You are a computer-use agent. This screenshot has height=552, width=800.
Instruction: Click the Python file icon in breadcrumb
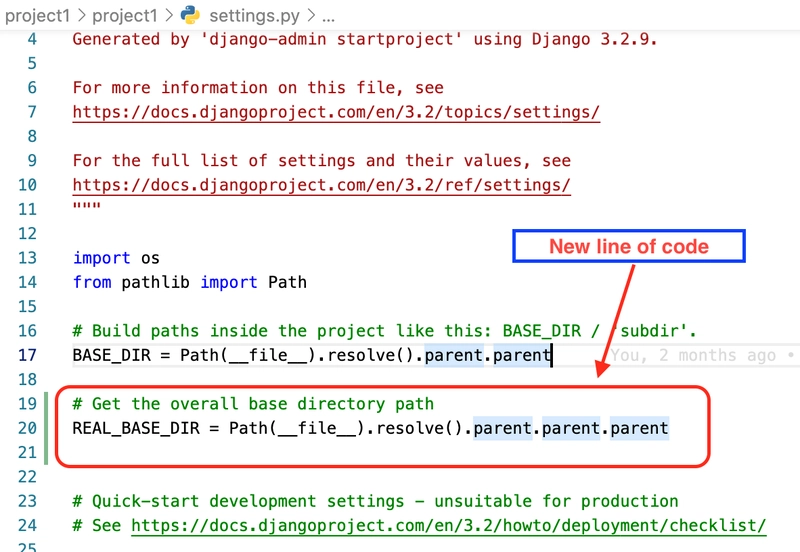(x=190, y=15)
